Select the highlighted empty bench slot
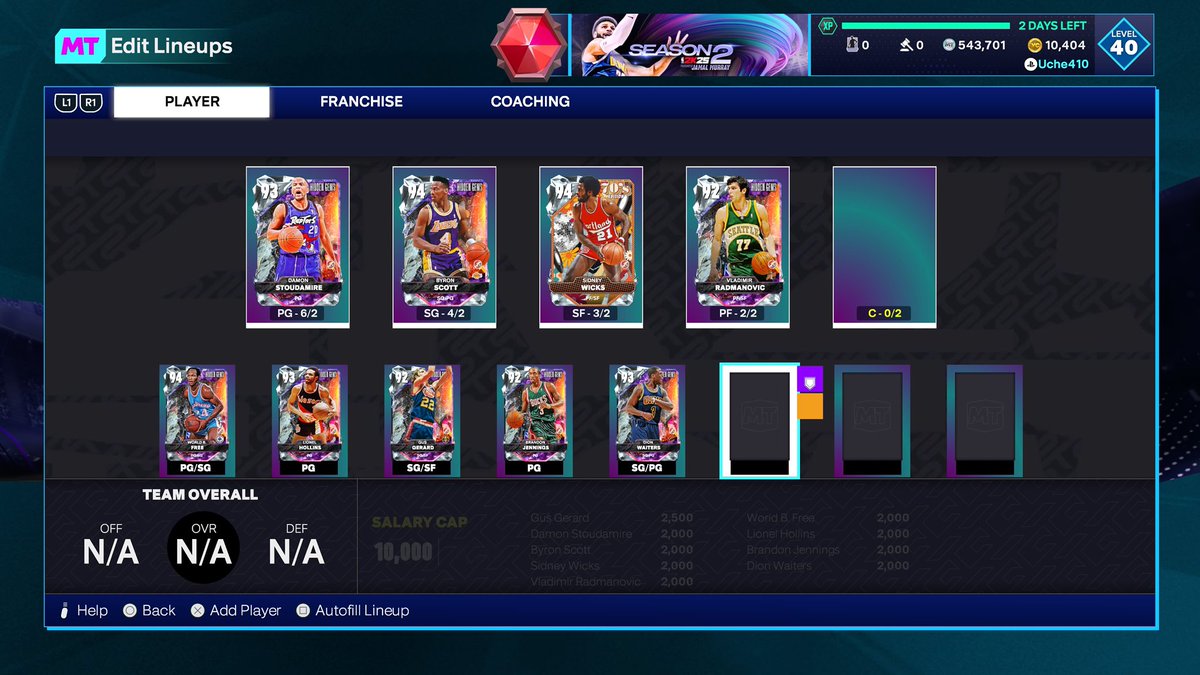 pyautogui.click(x=760, y=421)
